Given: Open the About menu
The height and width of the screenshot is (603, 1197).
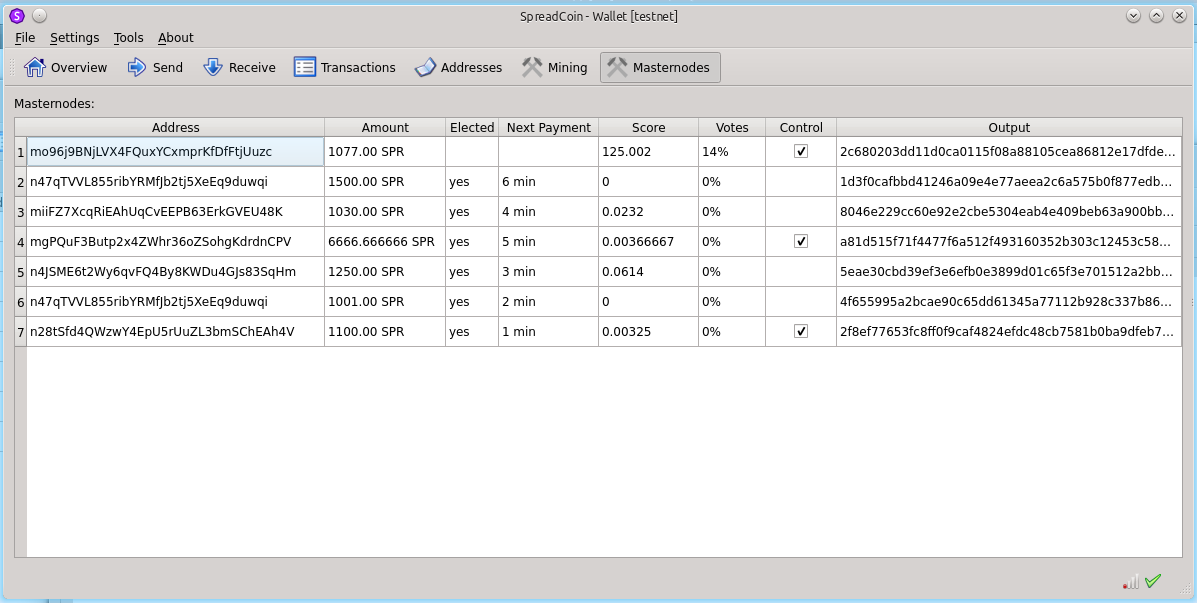Looking at the screenshot, I should [x=176, y=37].
